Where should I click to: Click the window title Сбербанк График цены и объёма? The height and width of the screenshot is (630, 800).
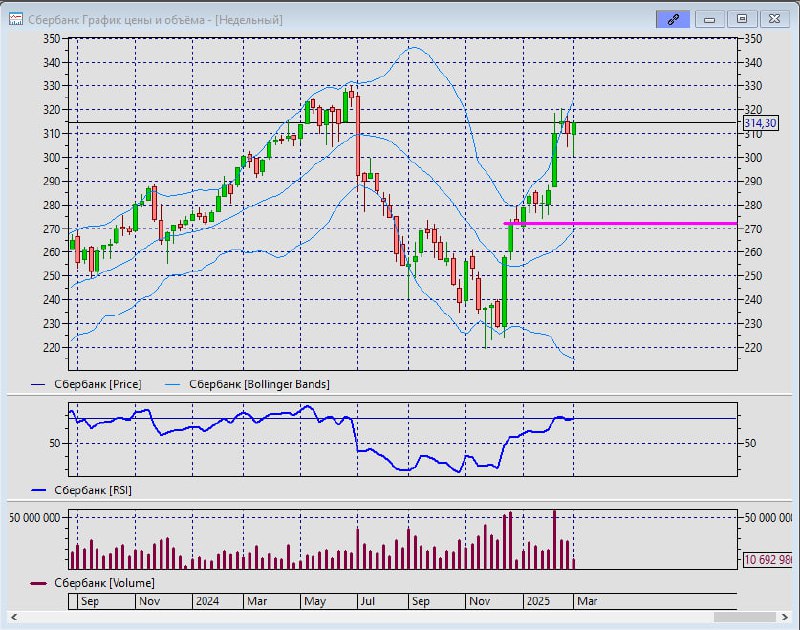(155, 20)
